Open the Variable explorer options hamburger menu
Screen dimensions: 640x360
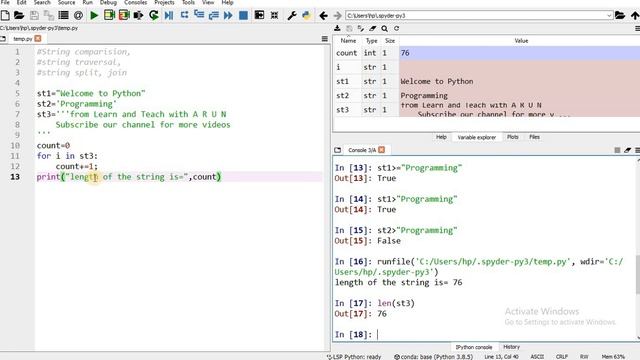coord(637,28)
